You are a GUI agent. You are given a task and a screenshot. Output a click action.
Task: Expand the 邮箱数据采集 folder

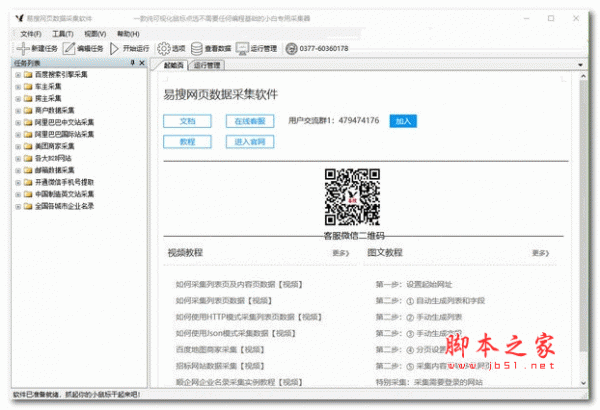click(18, 170)
